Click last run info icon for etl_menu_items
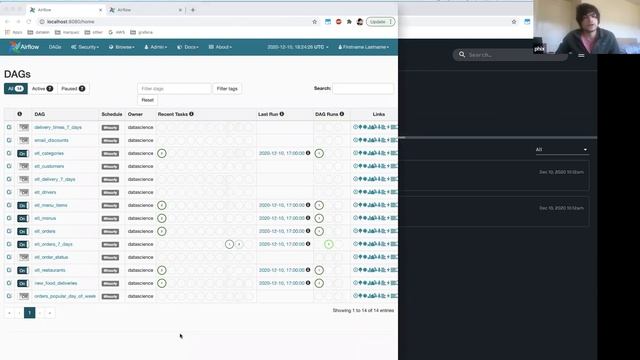Viewport: 640px width, 360px height. coord(308,205)
